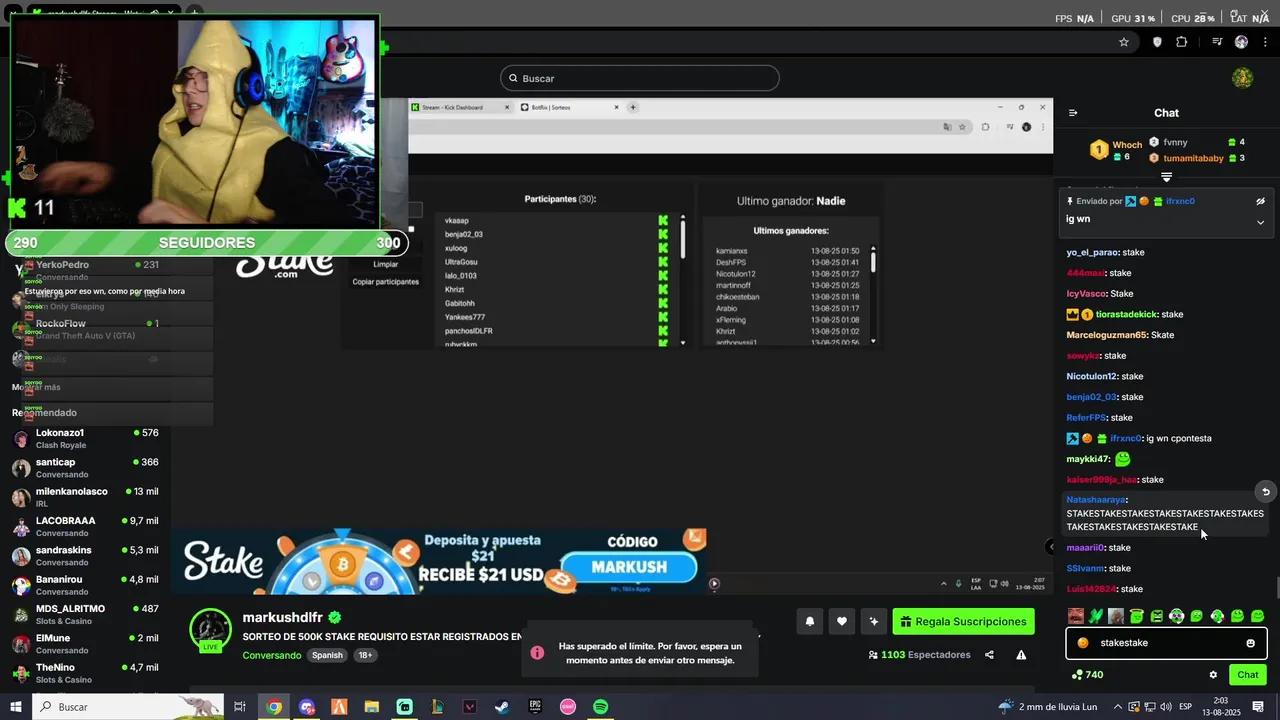Open Windows notification center icon
This screenshot has width=1280, height=720.
click(x=1258, y=707)
